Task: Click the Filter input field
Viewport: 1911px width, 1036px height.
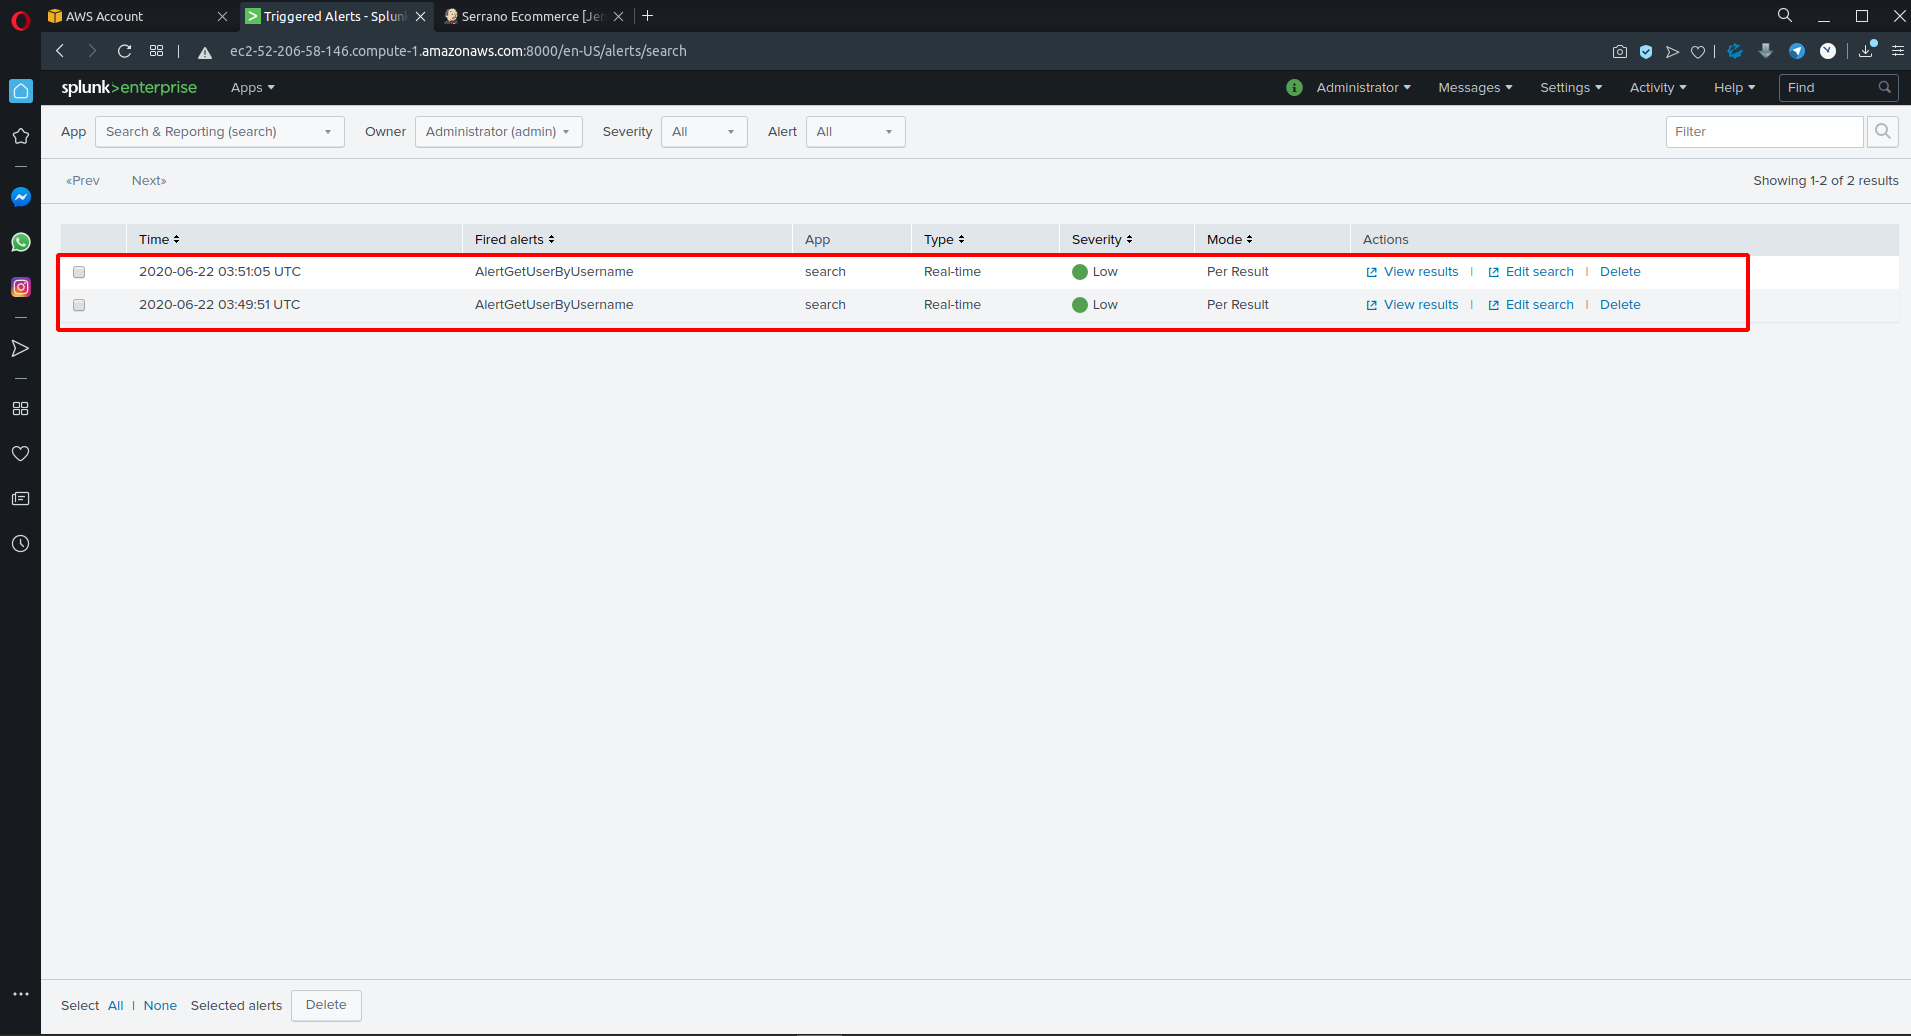Action: (x=1764, y=132)
